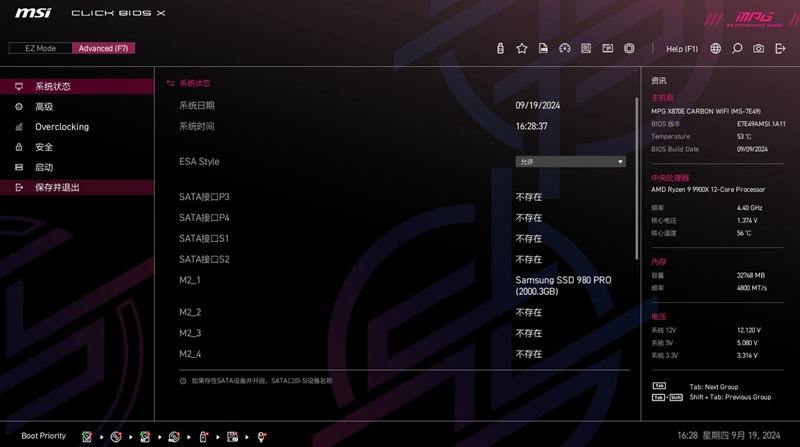Switch to Advanced (F7) mode

click(x=104, y=48)
